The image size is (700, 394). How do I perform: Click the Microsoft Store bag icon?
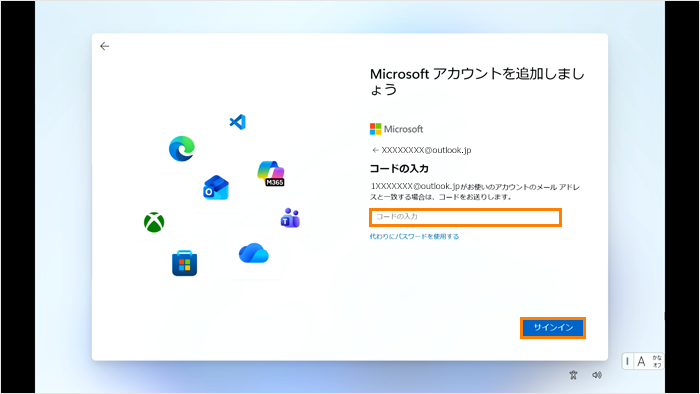pyautogui.click(x=184, y=263)
